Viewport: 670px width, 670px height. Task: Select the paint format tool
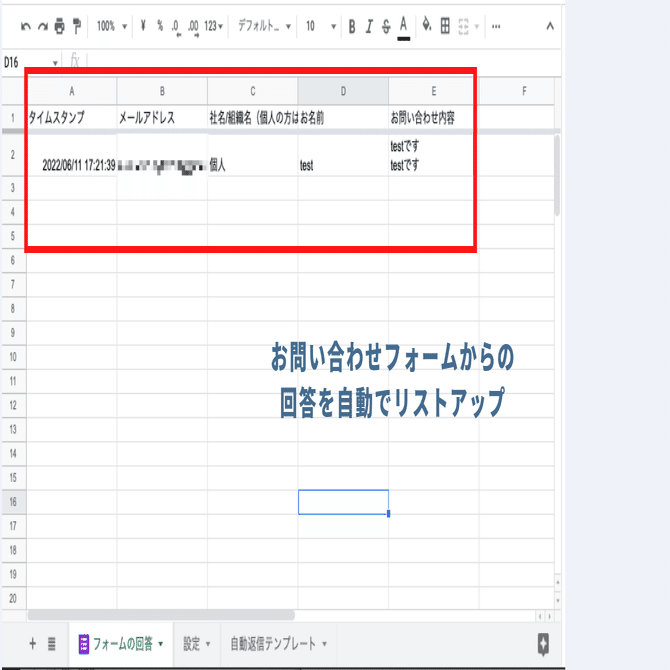(x=77, y=26)
